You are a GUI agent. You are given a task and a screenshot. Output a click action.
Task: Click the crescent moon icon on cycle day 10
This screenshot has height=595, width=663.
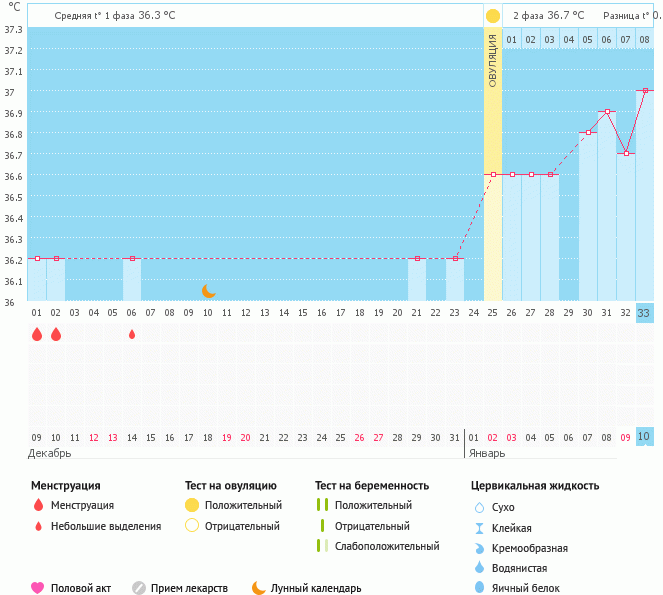(208, 291)
